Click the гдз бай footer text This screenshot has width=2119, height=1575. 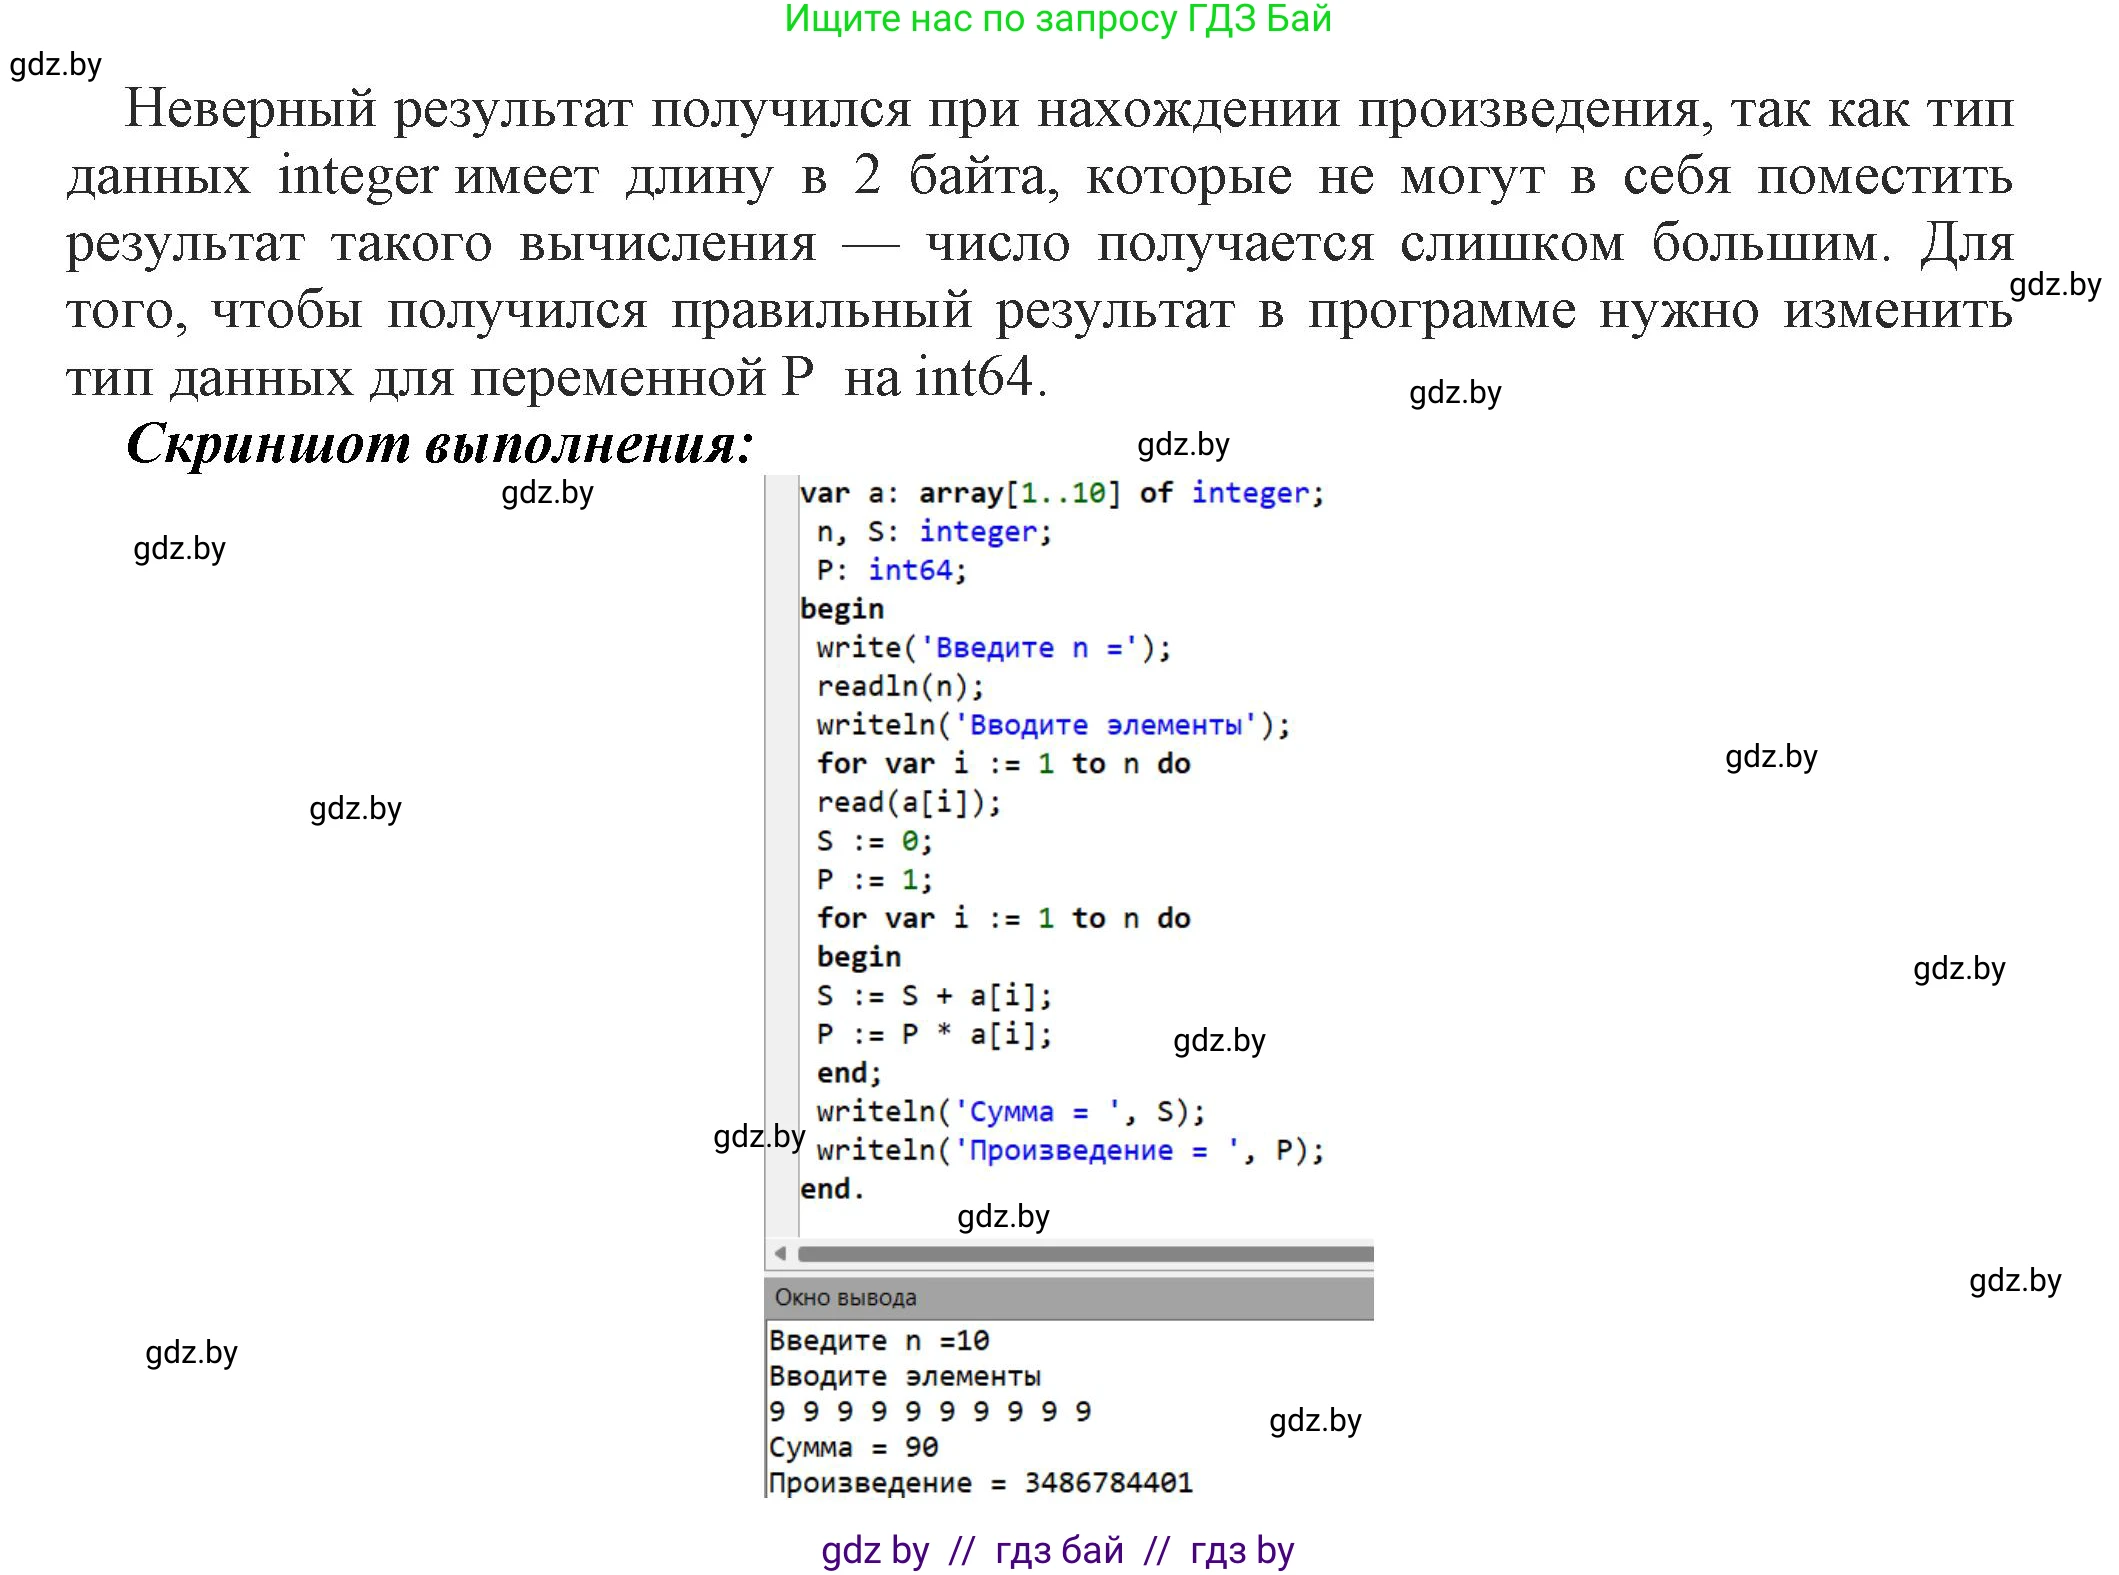coord(1058,1551)
